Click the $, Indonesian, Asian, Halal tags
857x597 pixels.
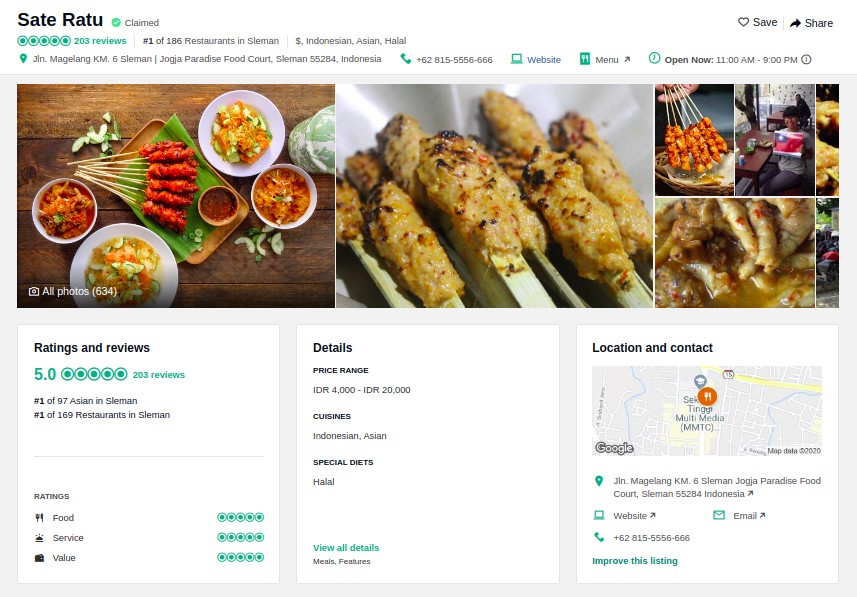click(x=350, y=41)
